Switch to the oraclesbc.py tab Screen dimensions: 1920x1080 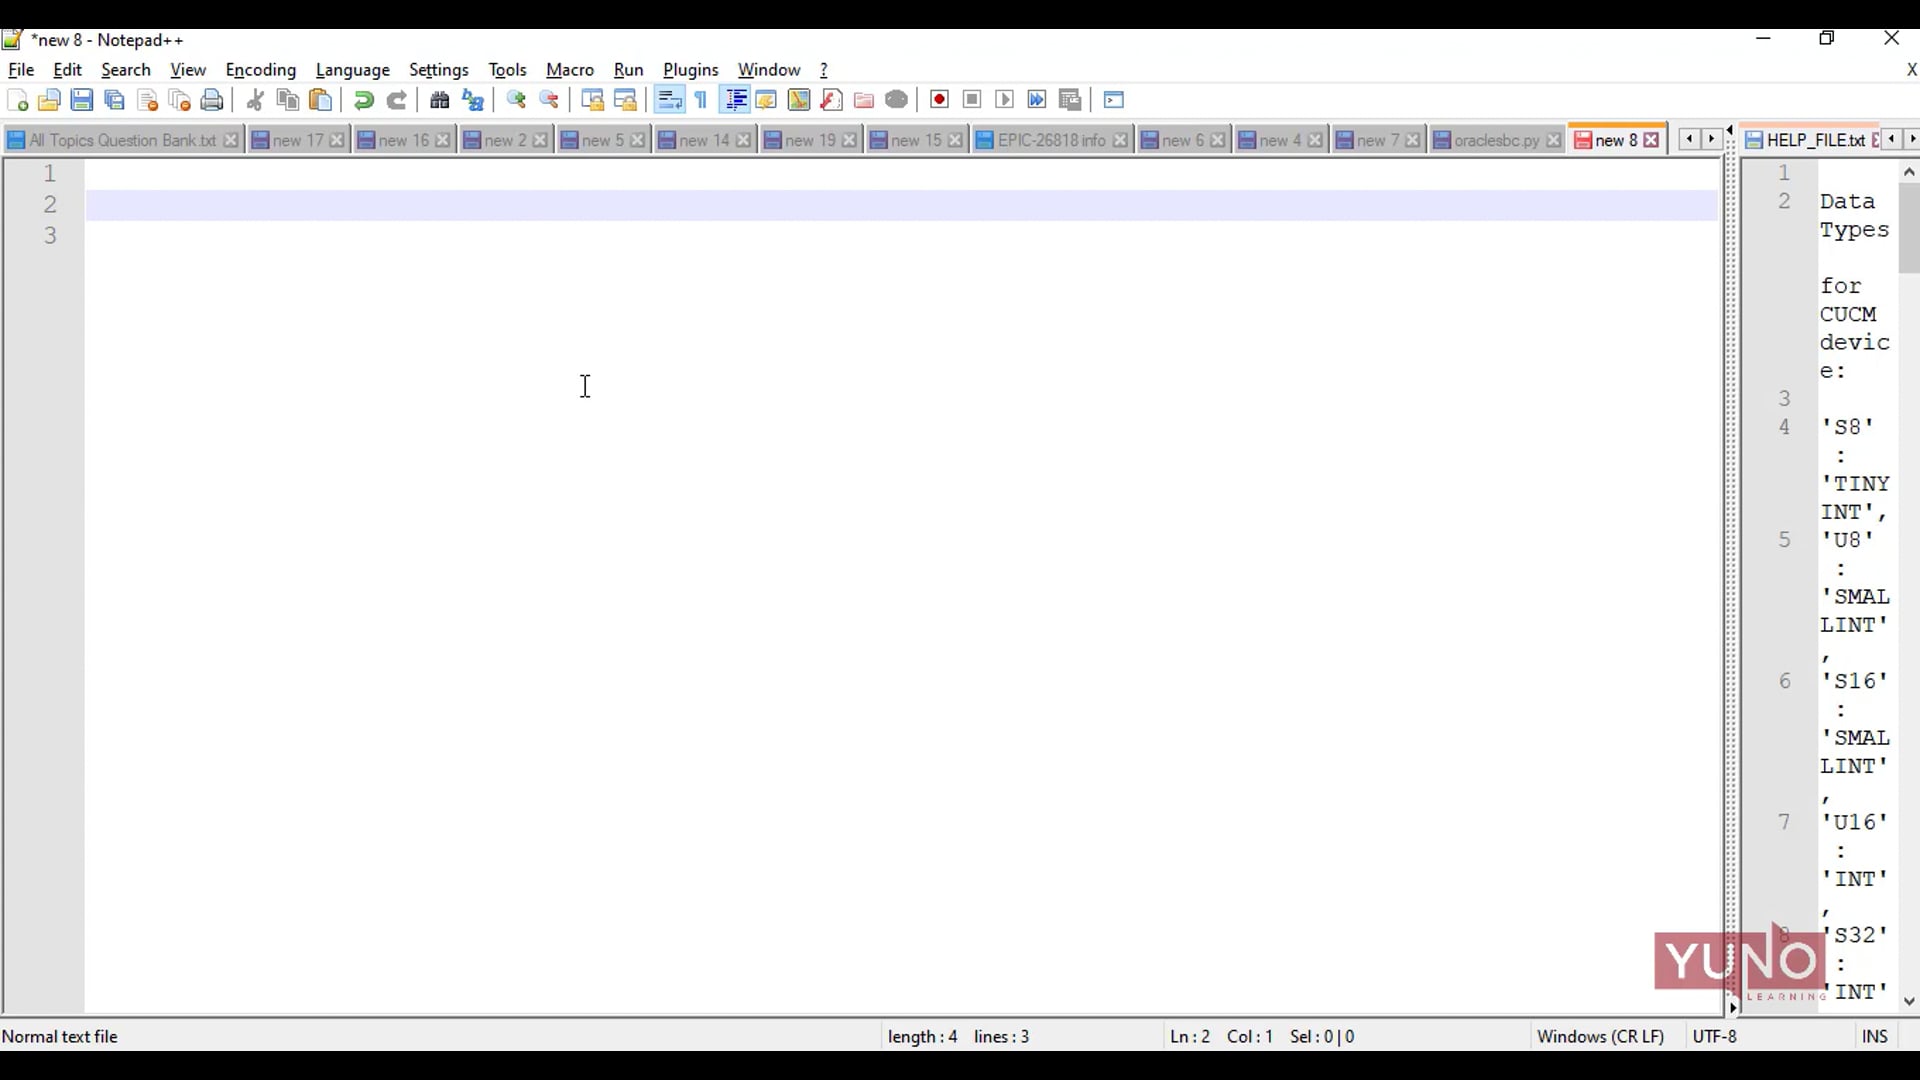pyautogui.click(x=1496, y=140)
